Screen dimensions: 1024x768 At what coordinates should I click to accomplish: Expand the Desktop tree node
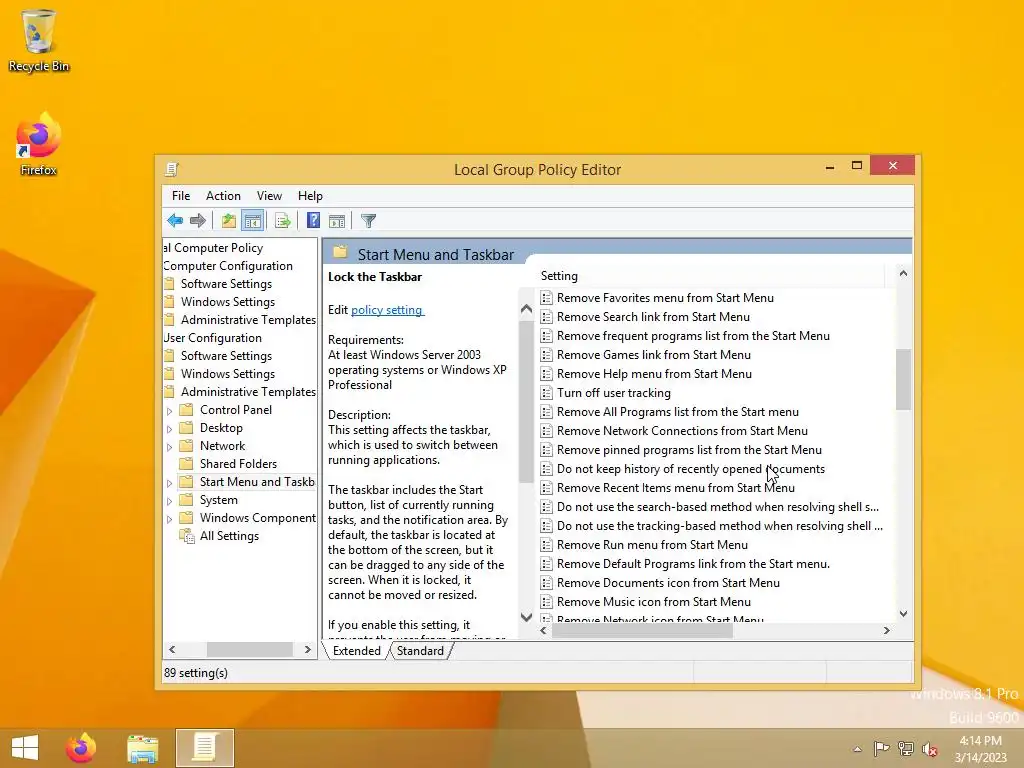coord(170,429)
